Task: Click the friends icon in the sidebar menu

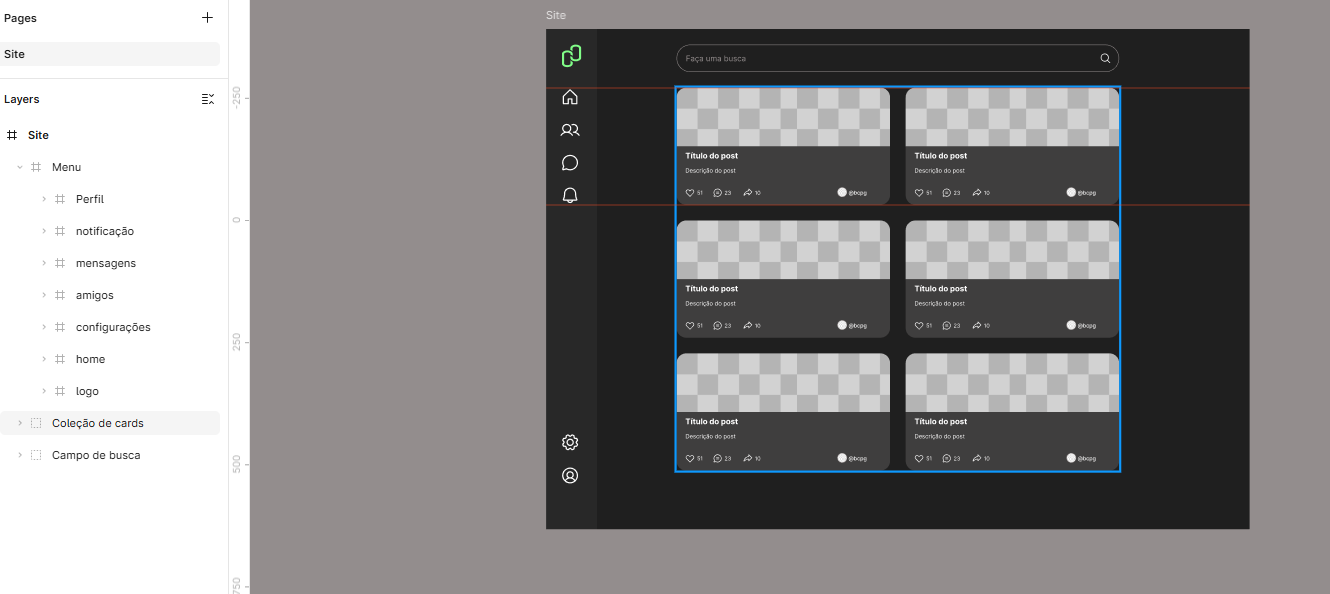Action: coord(570,130)
